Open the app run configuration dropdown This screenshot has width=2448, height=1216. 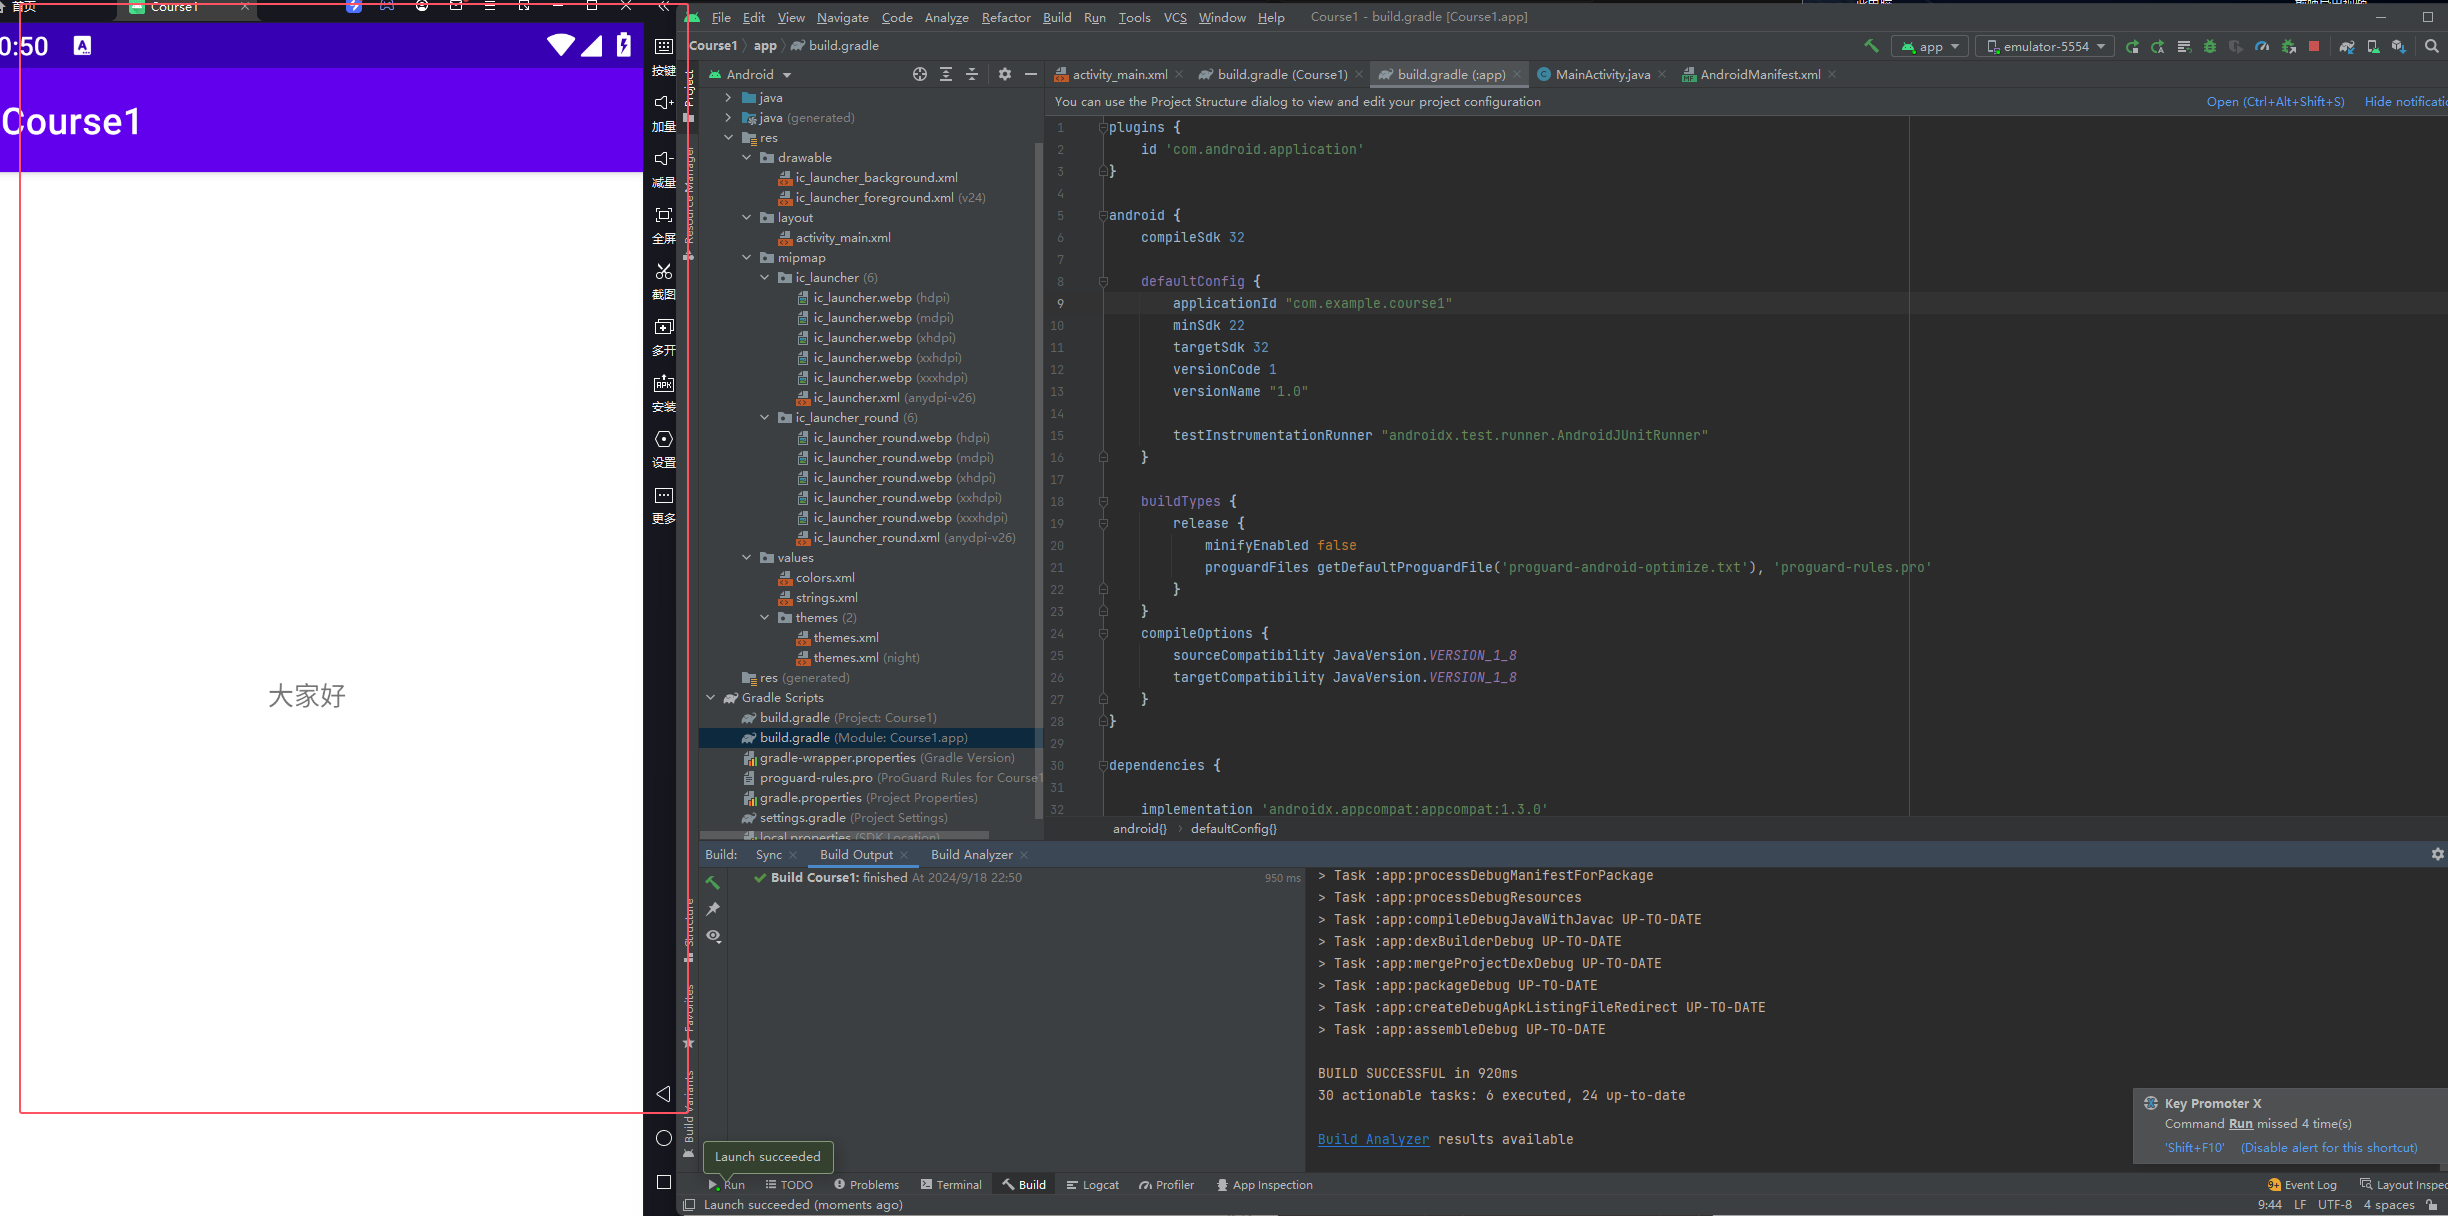point(1930,46)
